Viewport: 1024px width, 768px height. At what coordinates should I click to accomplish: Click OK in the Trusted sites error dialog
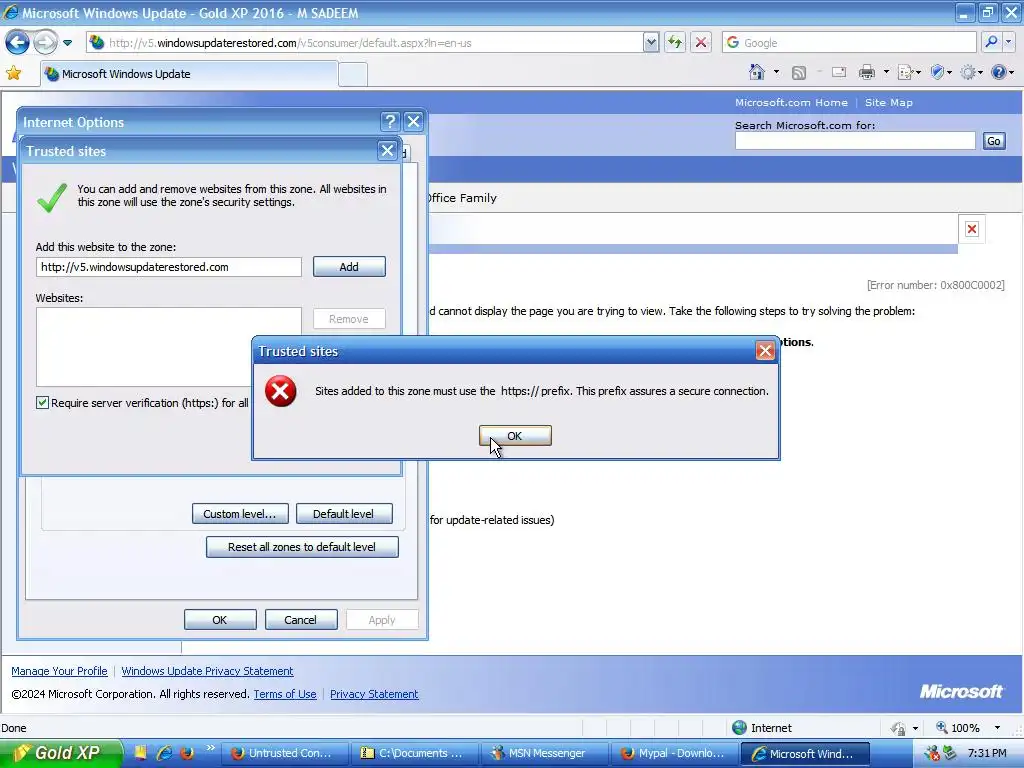tap(515, 436)
